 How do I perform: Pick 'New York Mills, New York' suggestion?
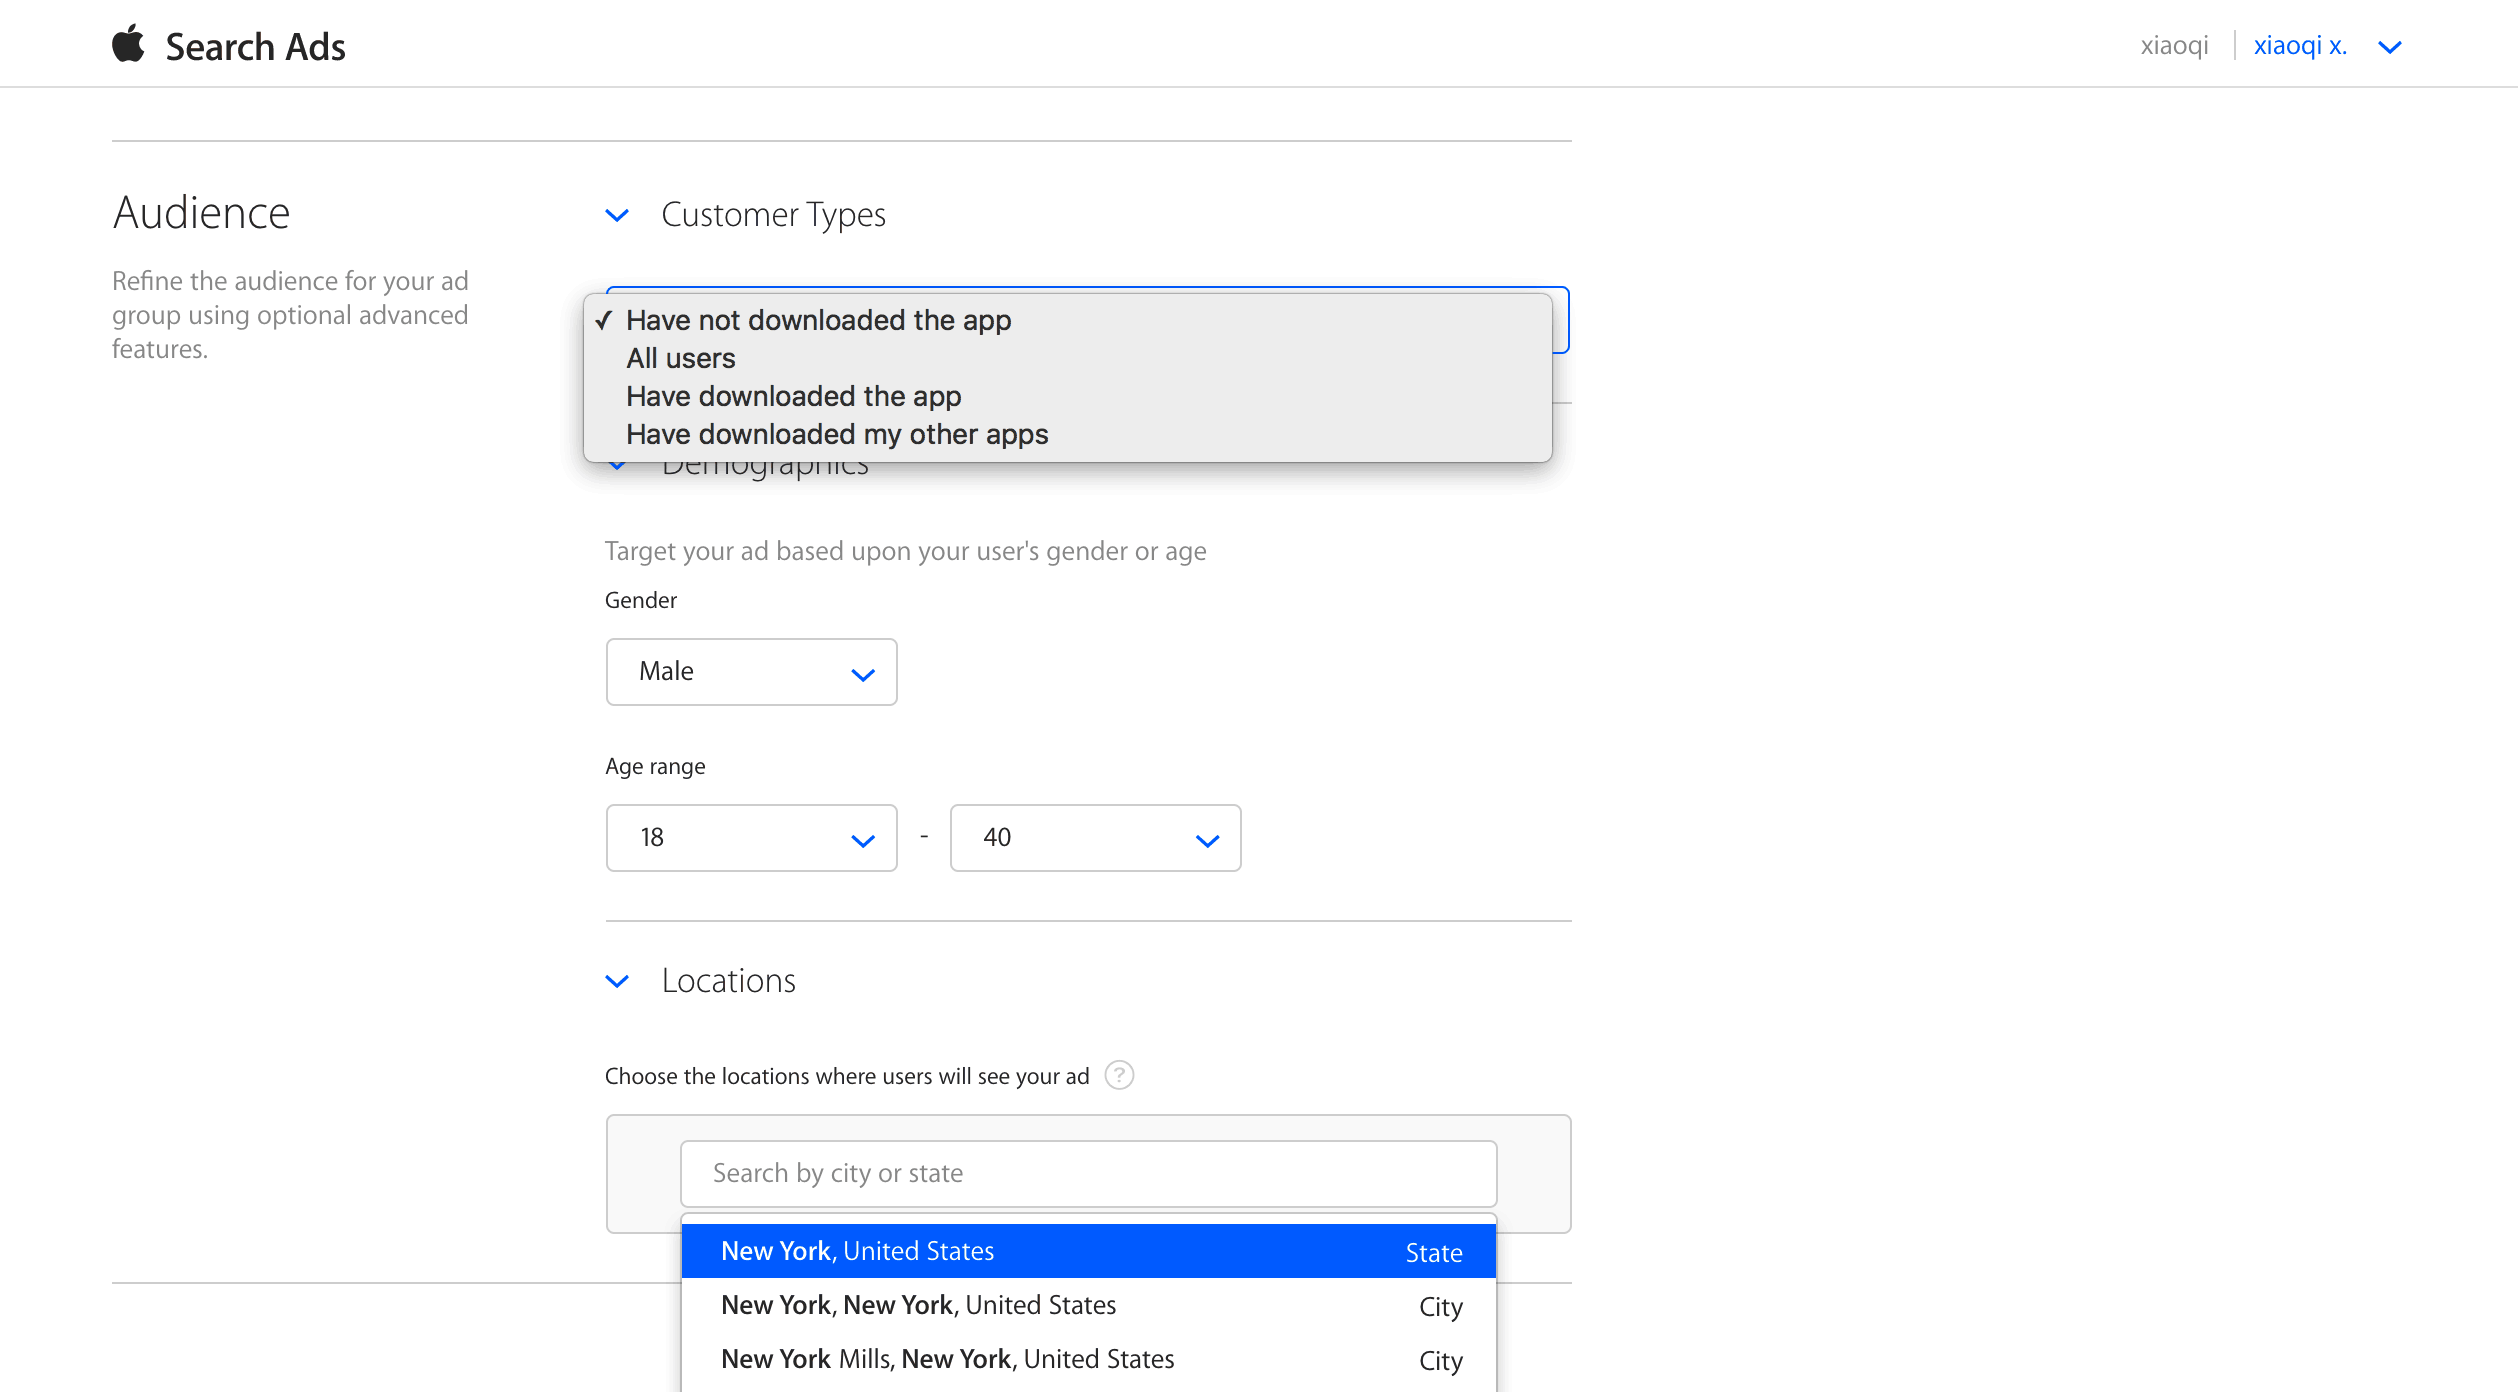[1088, 1359]
